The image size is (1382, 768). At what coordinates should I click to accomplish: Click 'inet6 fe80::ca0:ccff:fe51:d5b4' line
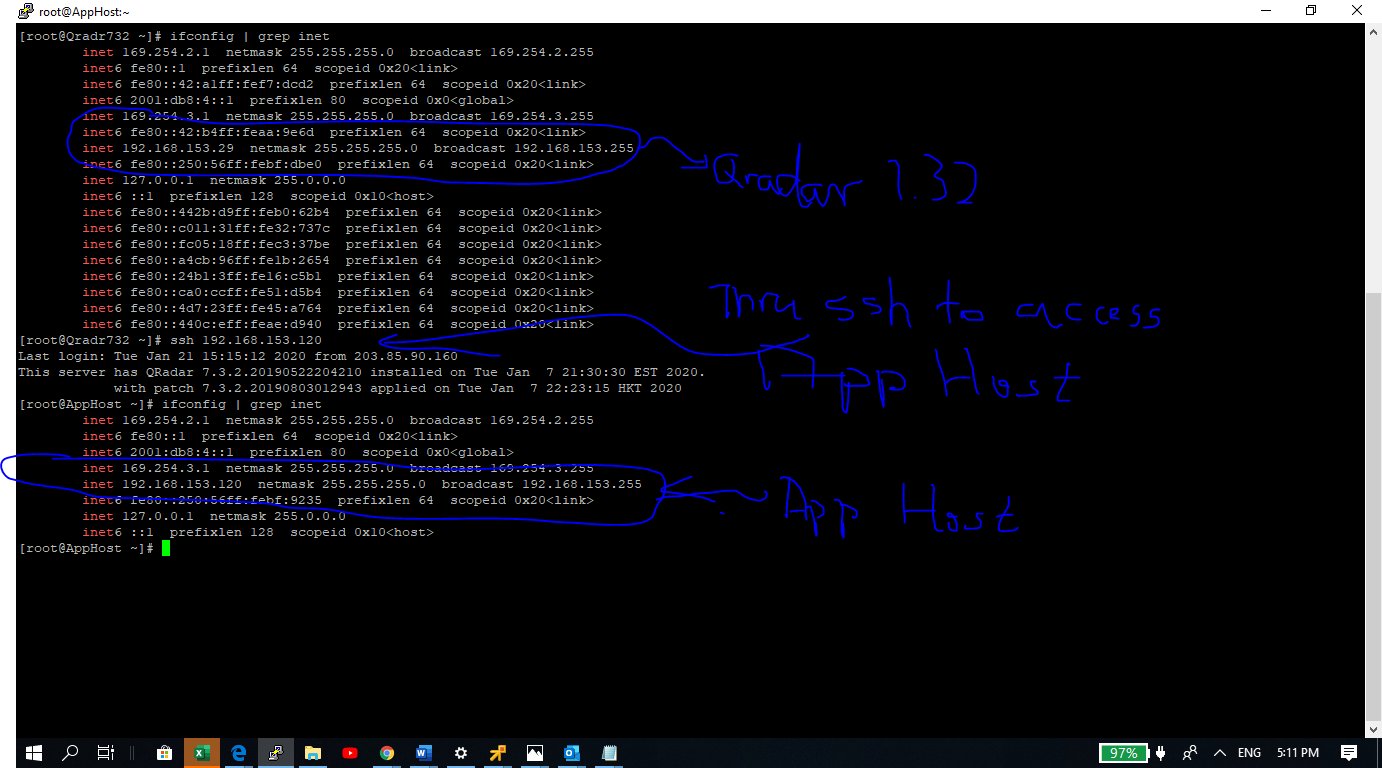[x=338, y=292]
